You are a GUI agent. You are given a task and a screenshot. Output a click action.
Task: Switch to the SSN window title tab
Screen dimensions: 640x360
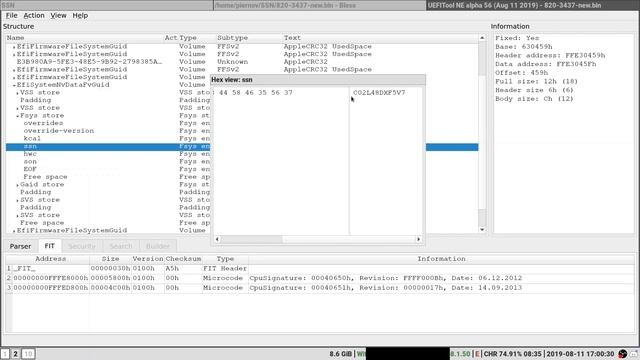pyautogui.click(x=107, y=5)
